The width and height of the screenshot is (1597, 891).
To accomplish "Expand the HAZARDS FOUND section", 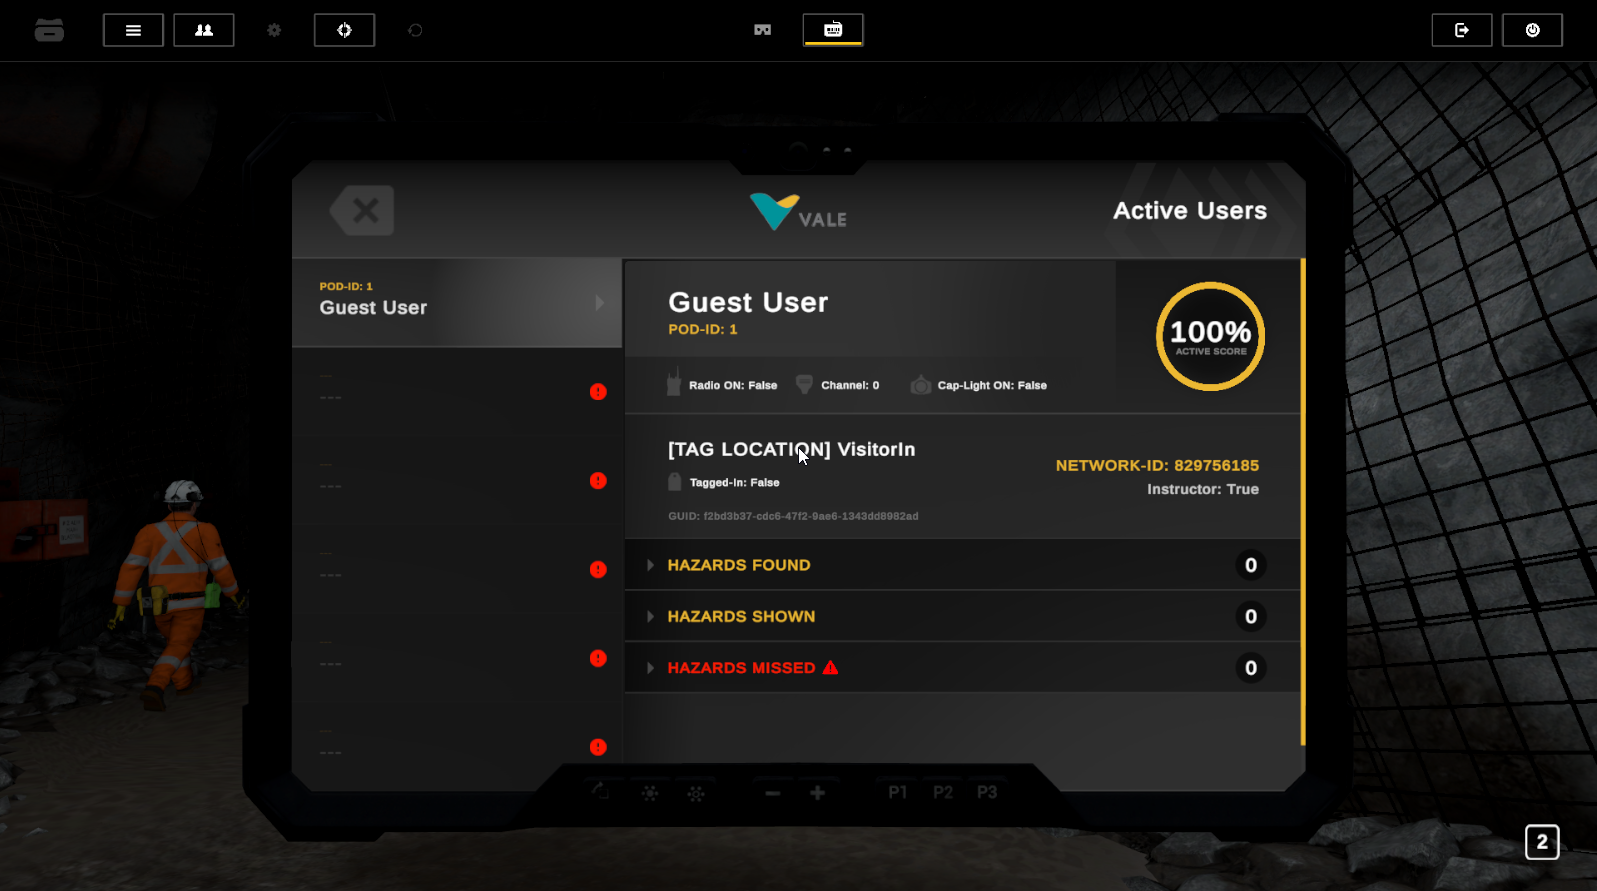I will point(738,565).
